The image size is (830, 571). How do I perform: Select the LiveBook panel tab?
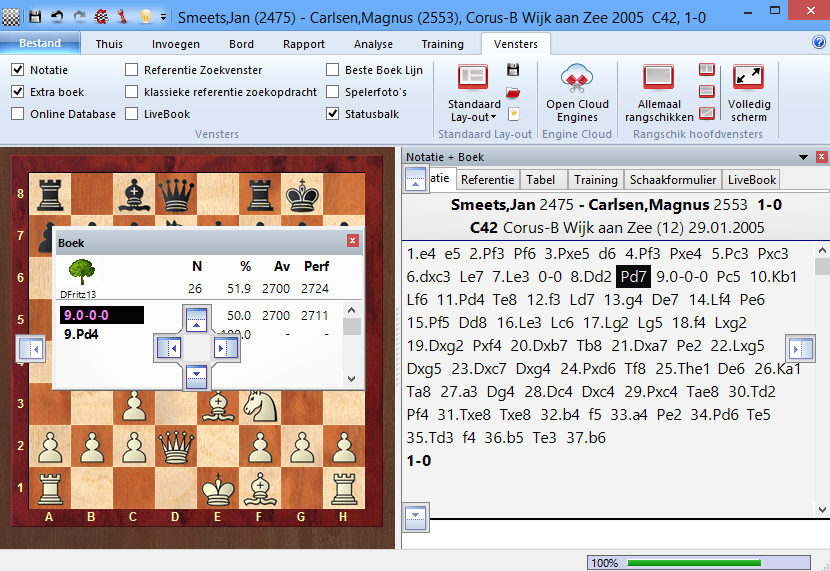[x=752, y=180]
